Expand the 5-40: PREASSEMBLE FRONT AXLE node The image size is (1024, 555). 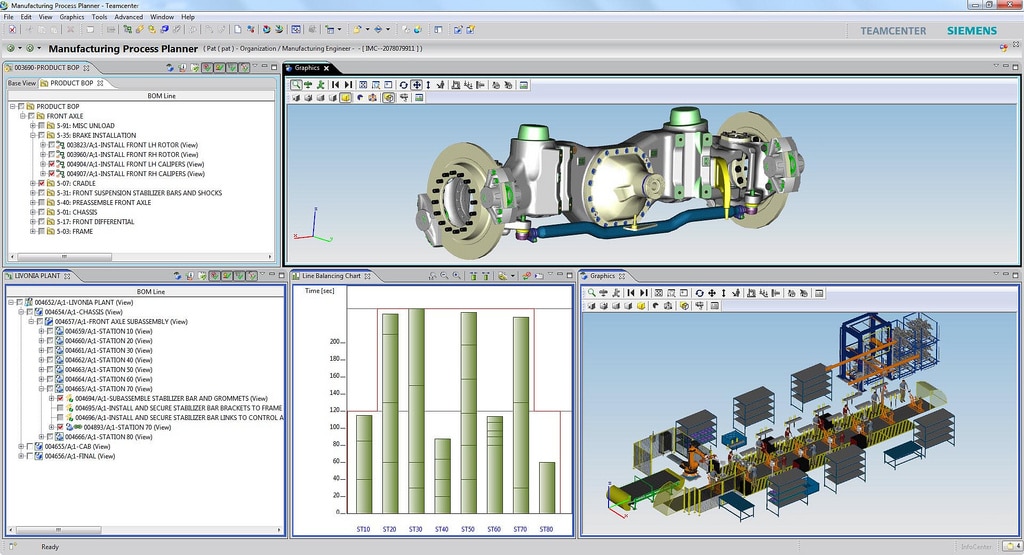pyautogui.click(x=33, y=202)
